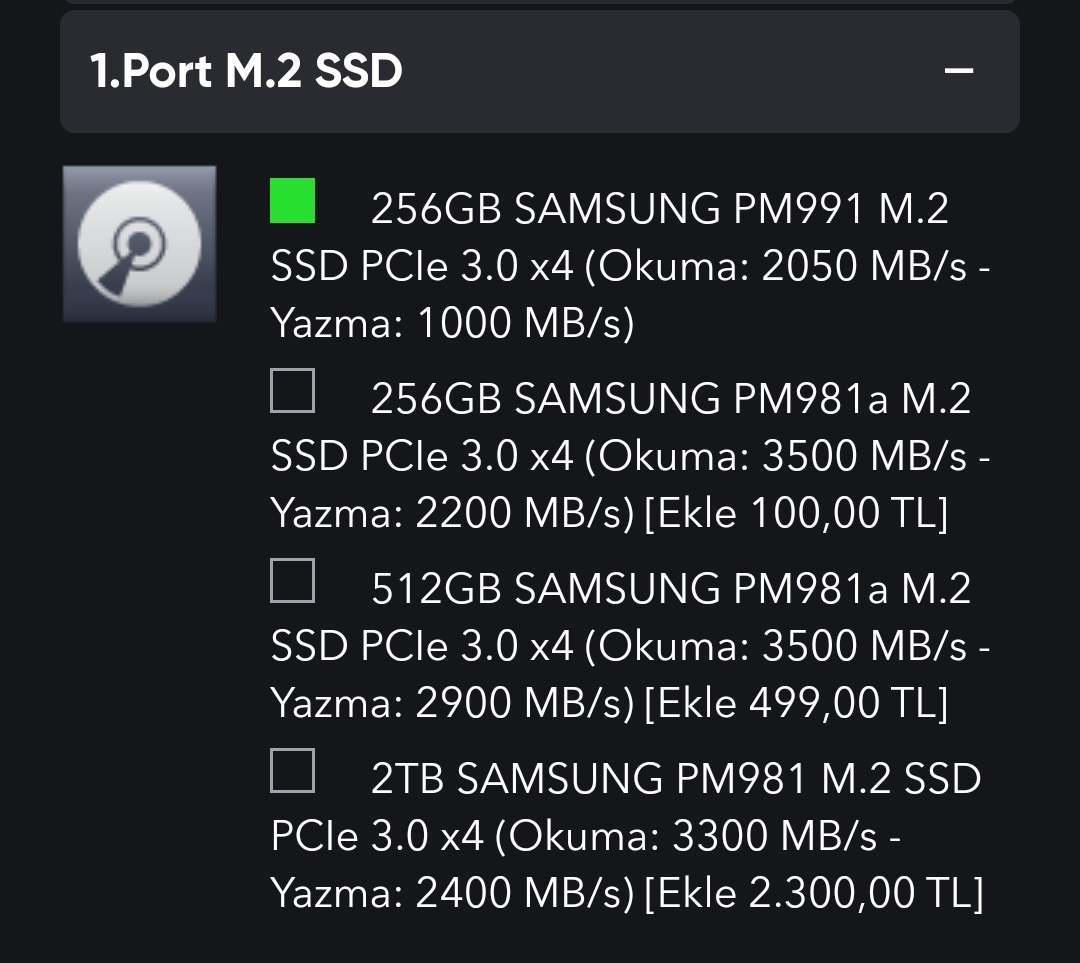Click the "[Ekle 499,00 TL]" price text

[x=796, y=704]
